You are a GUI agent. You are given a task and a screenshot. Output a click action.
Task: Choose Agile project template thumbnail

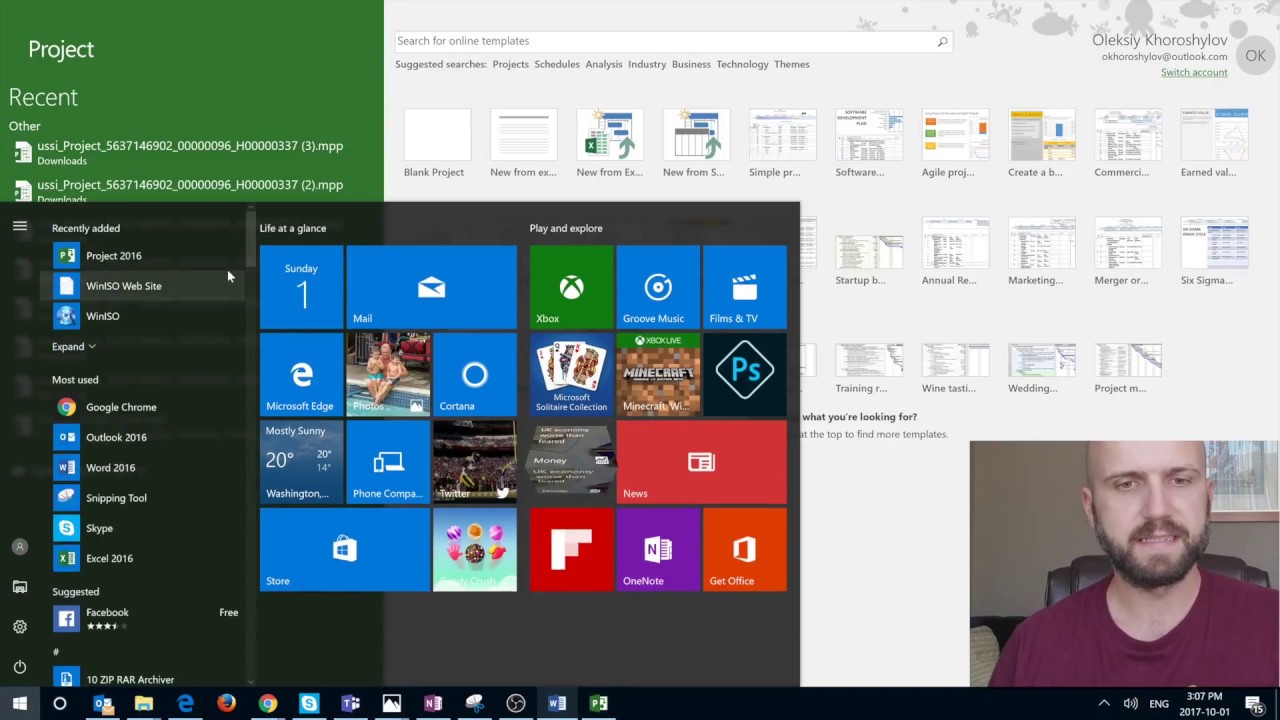point(955,143)
